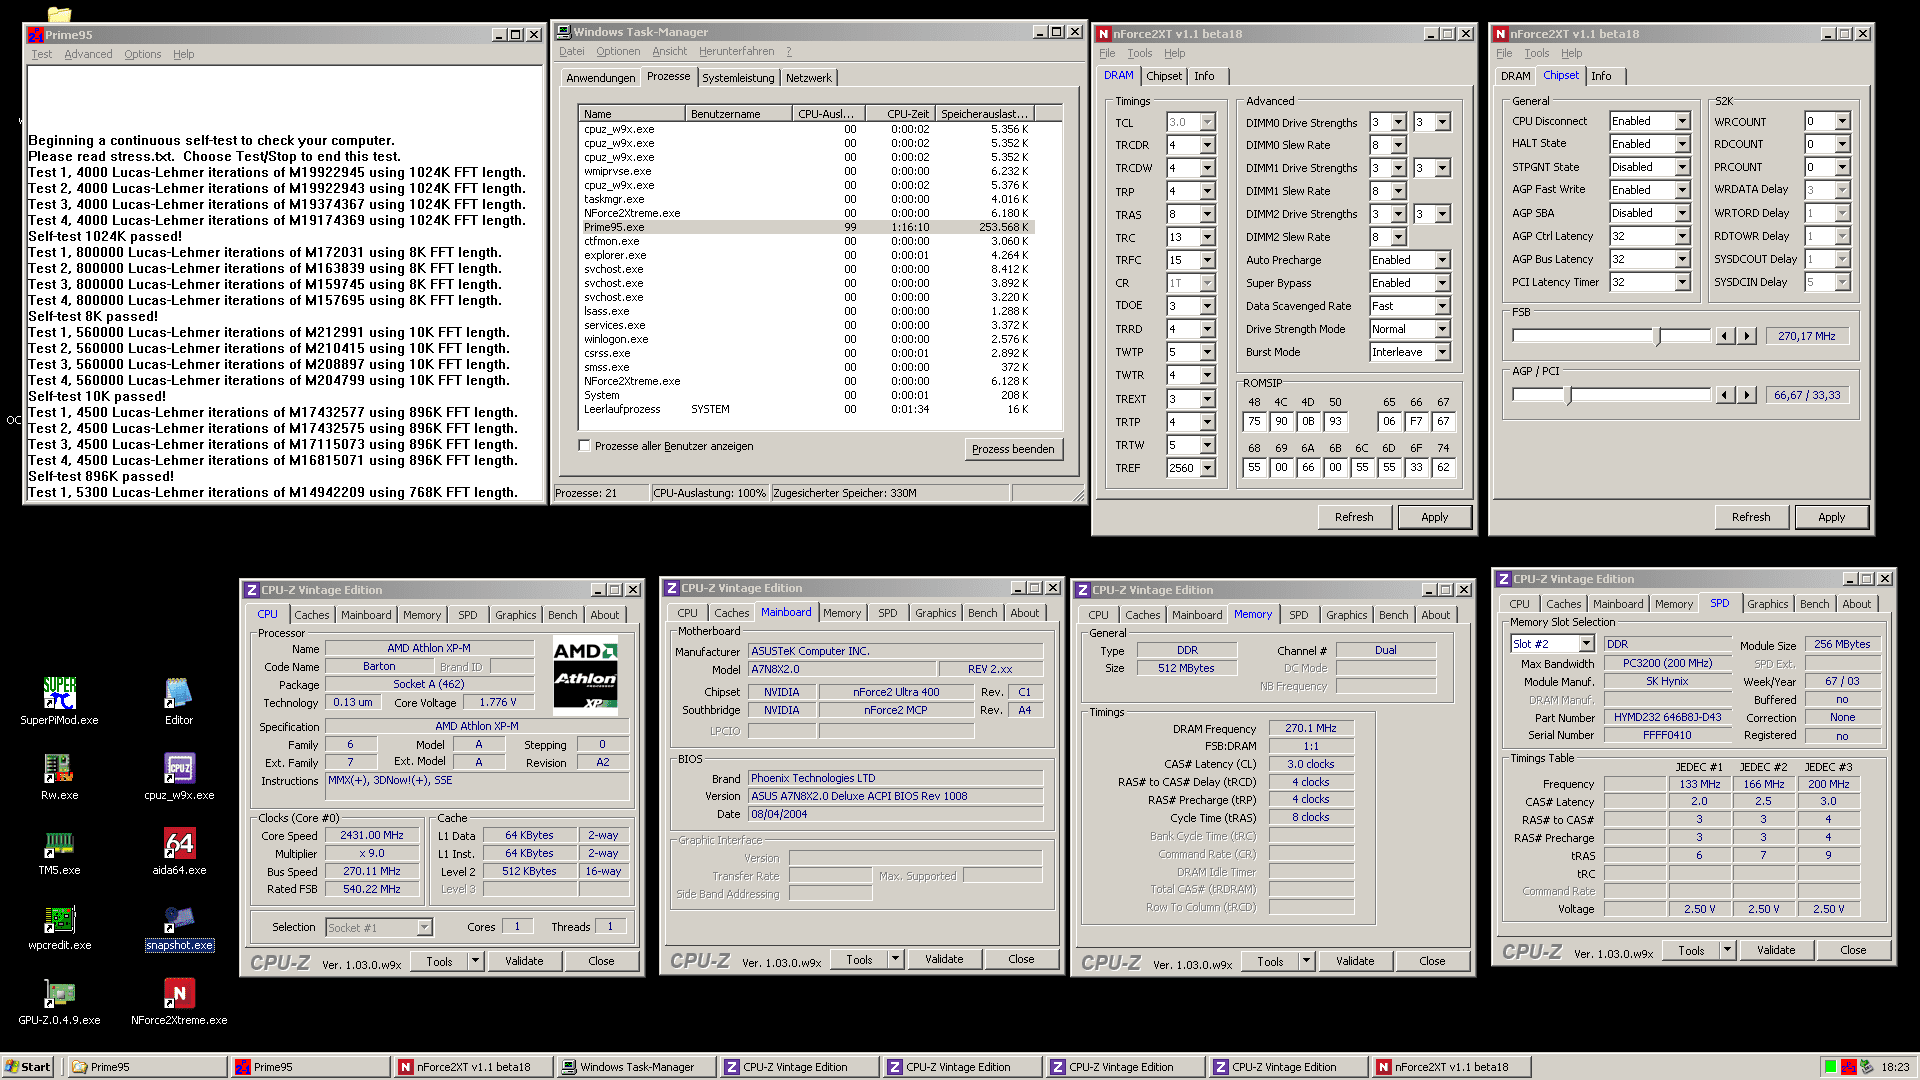Expand Tools dropdown arrow in CPU-Z CPU window
1920x1080 pixels.
click(x=476, y=961)
